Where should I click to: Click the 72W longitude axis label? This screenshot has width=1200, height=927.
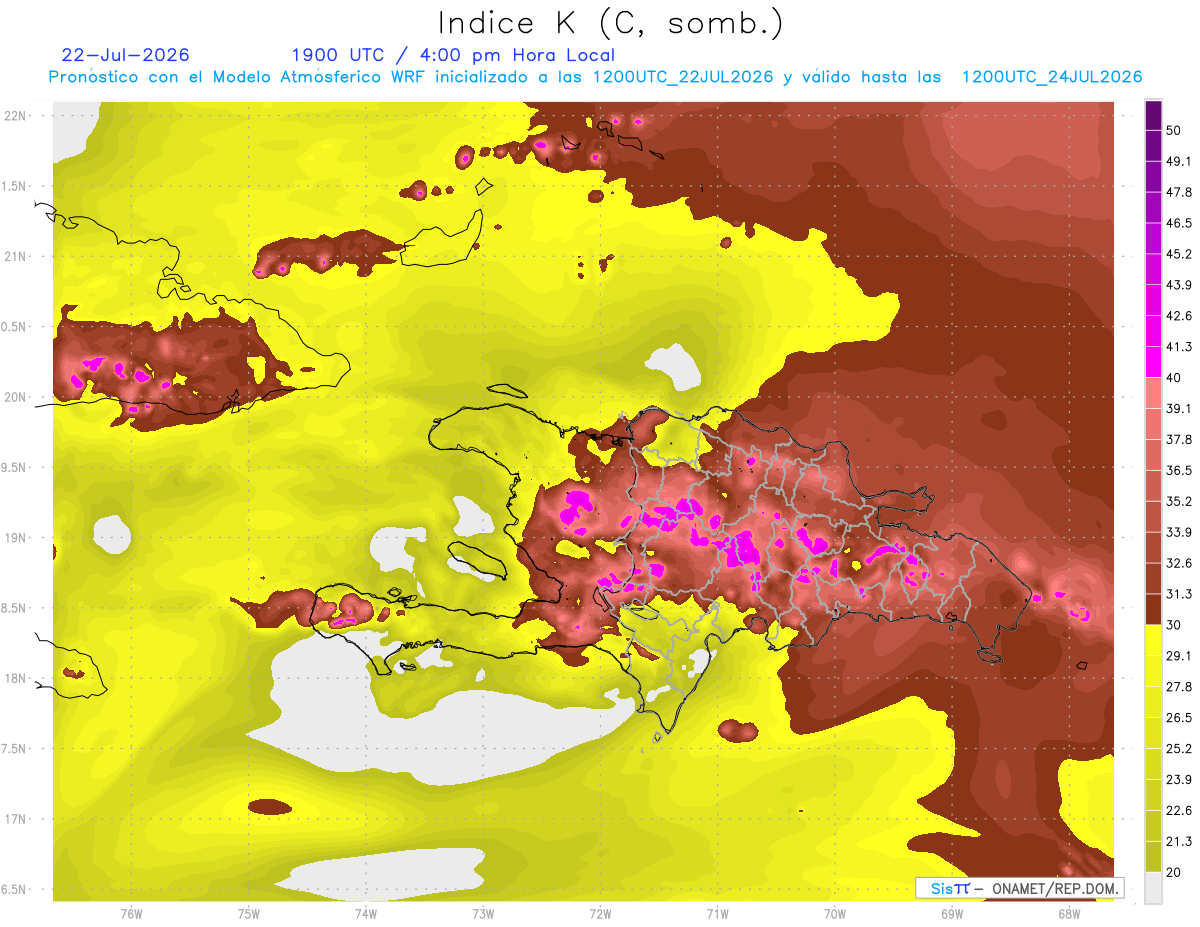600,913
